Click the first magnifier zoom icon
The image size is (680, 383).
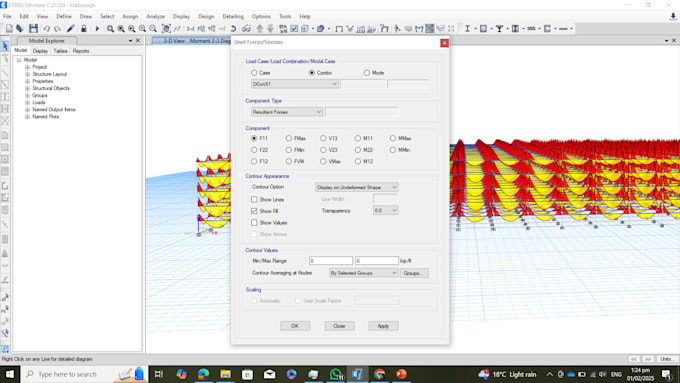point(111,29)
